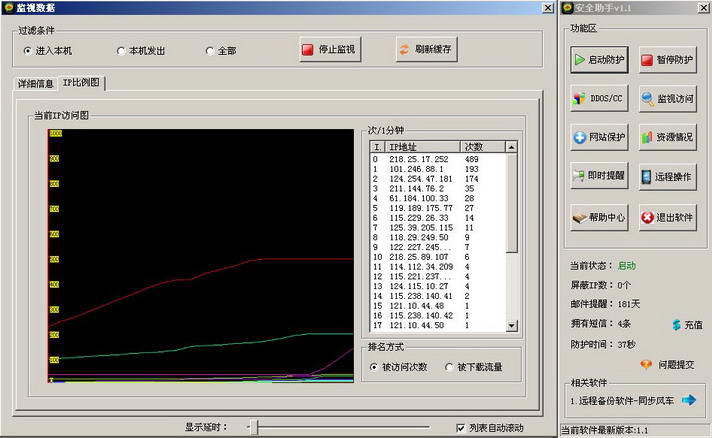This screenshot has width=712, height=438.
Task: Open 远程操作 remote operation
Action: [x=667, y=176]
